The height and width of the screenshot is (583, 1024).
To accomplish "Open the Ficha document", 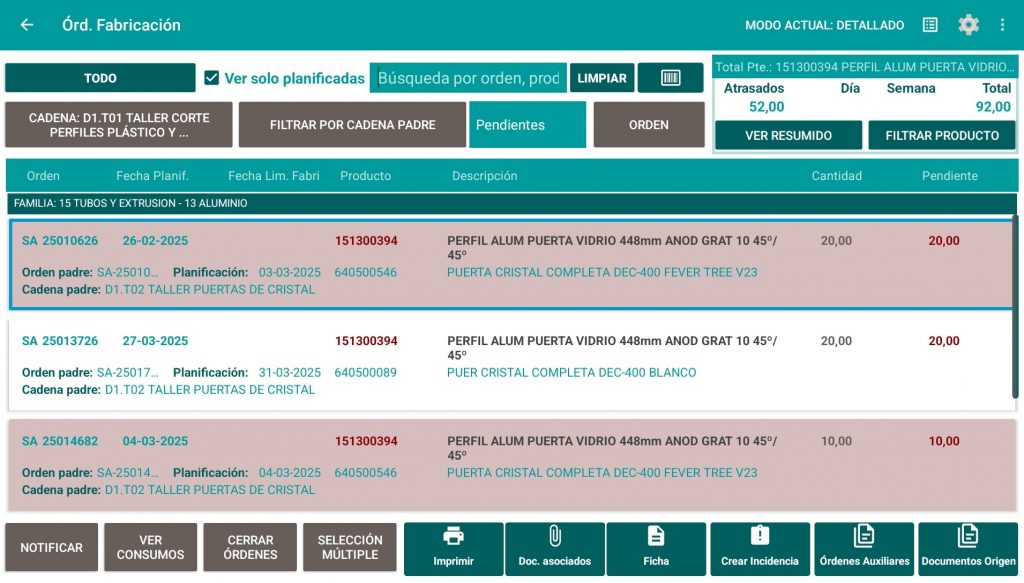I will pos(656,548).
